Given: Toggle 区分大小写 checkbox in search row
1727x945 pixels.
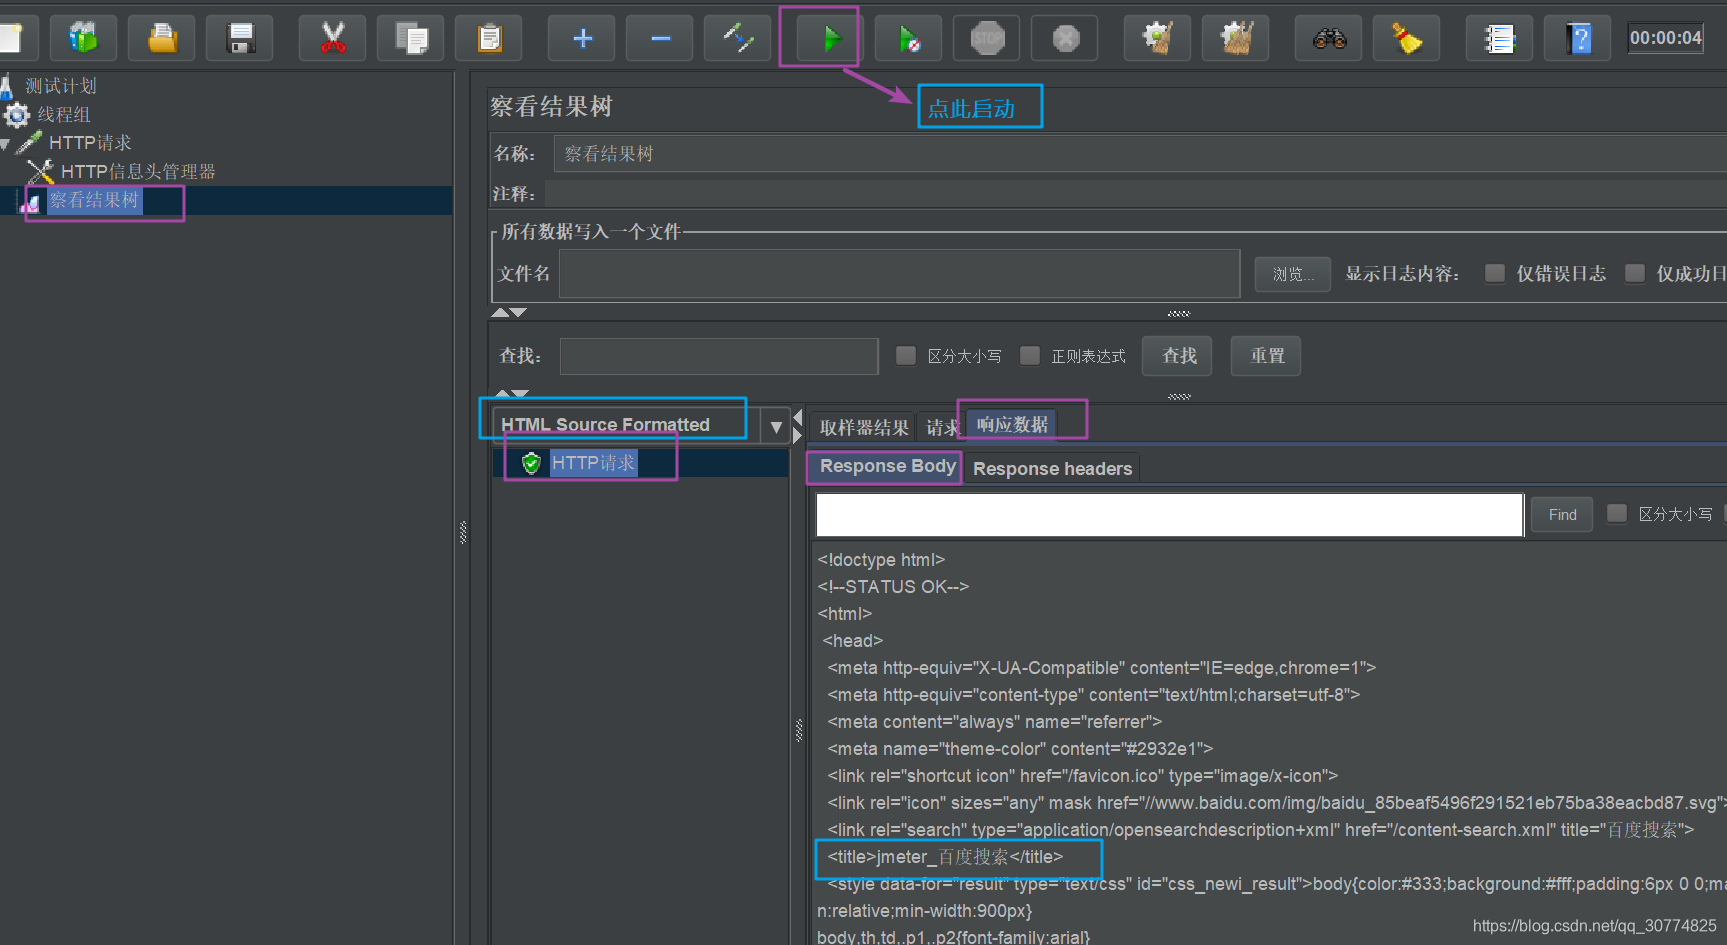Looking at the screenshot, I should point(906,355).
